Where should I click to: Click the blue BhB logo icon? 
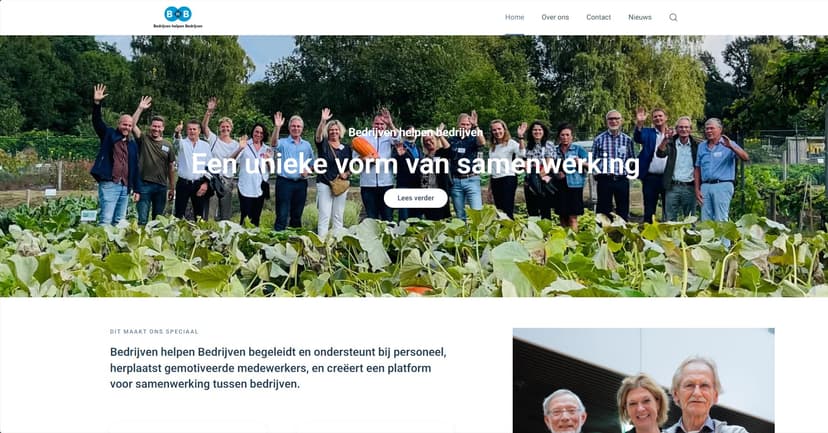178,14
